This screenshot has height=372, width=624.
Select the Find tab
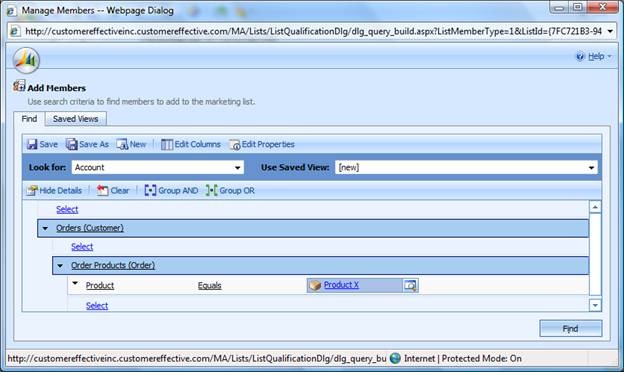[29, 119]
